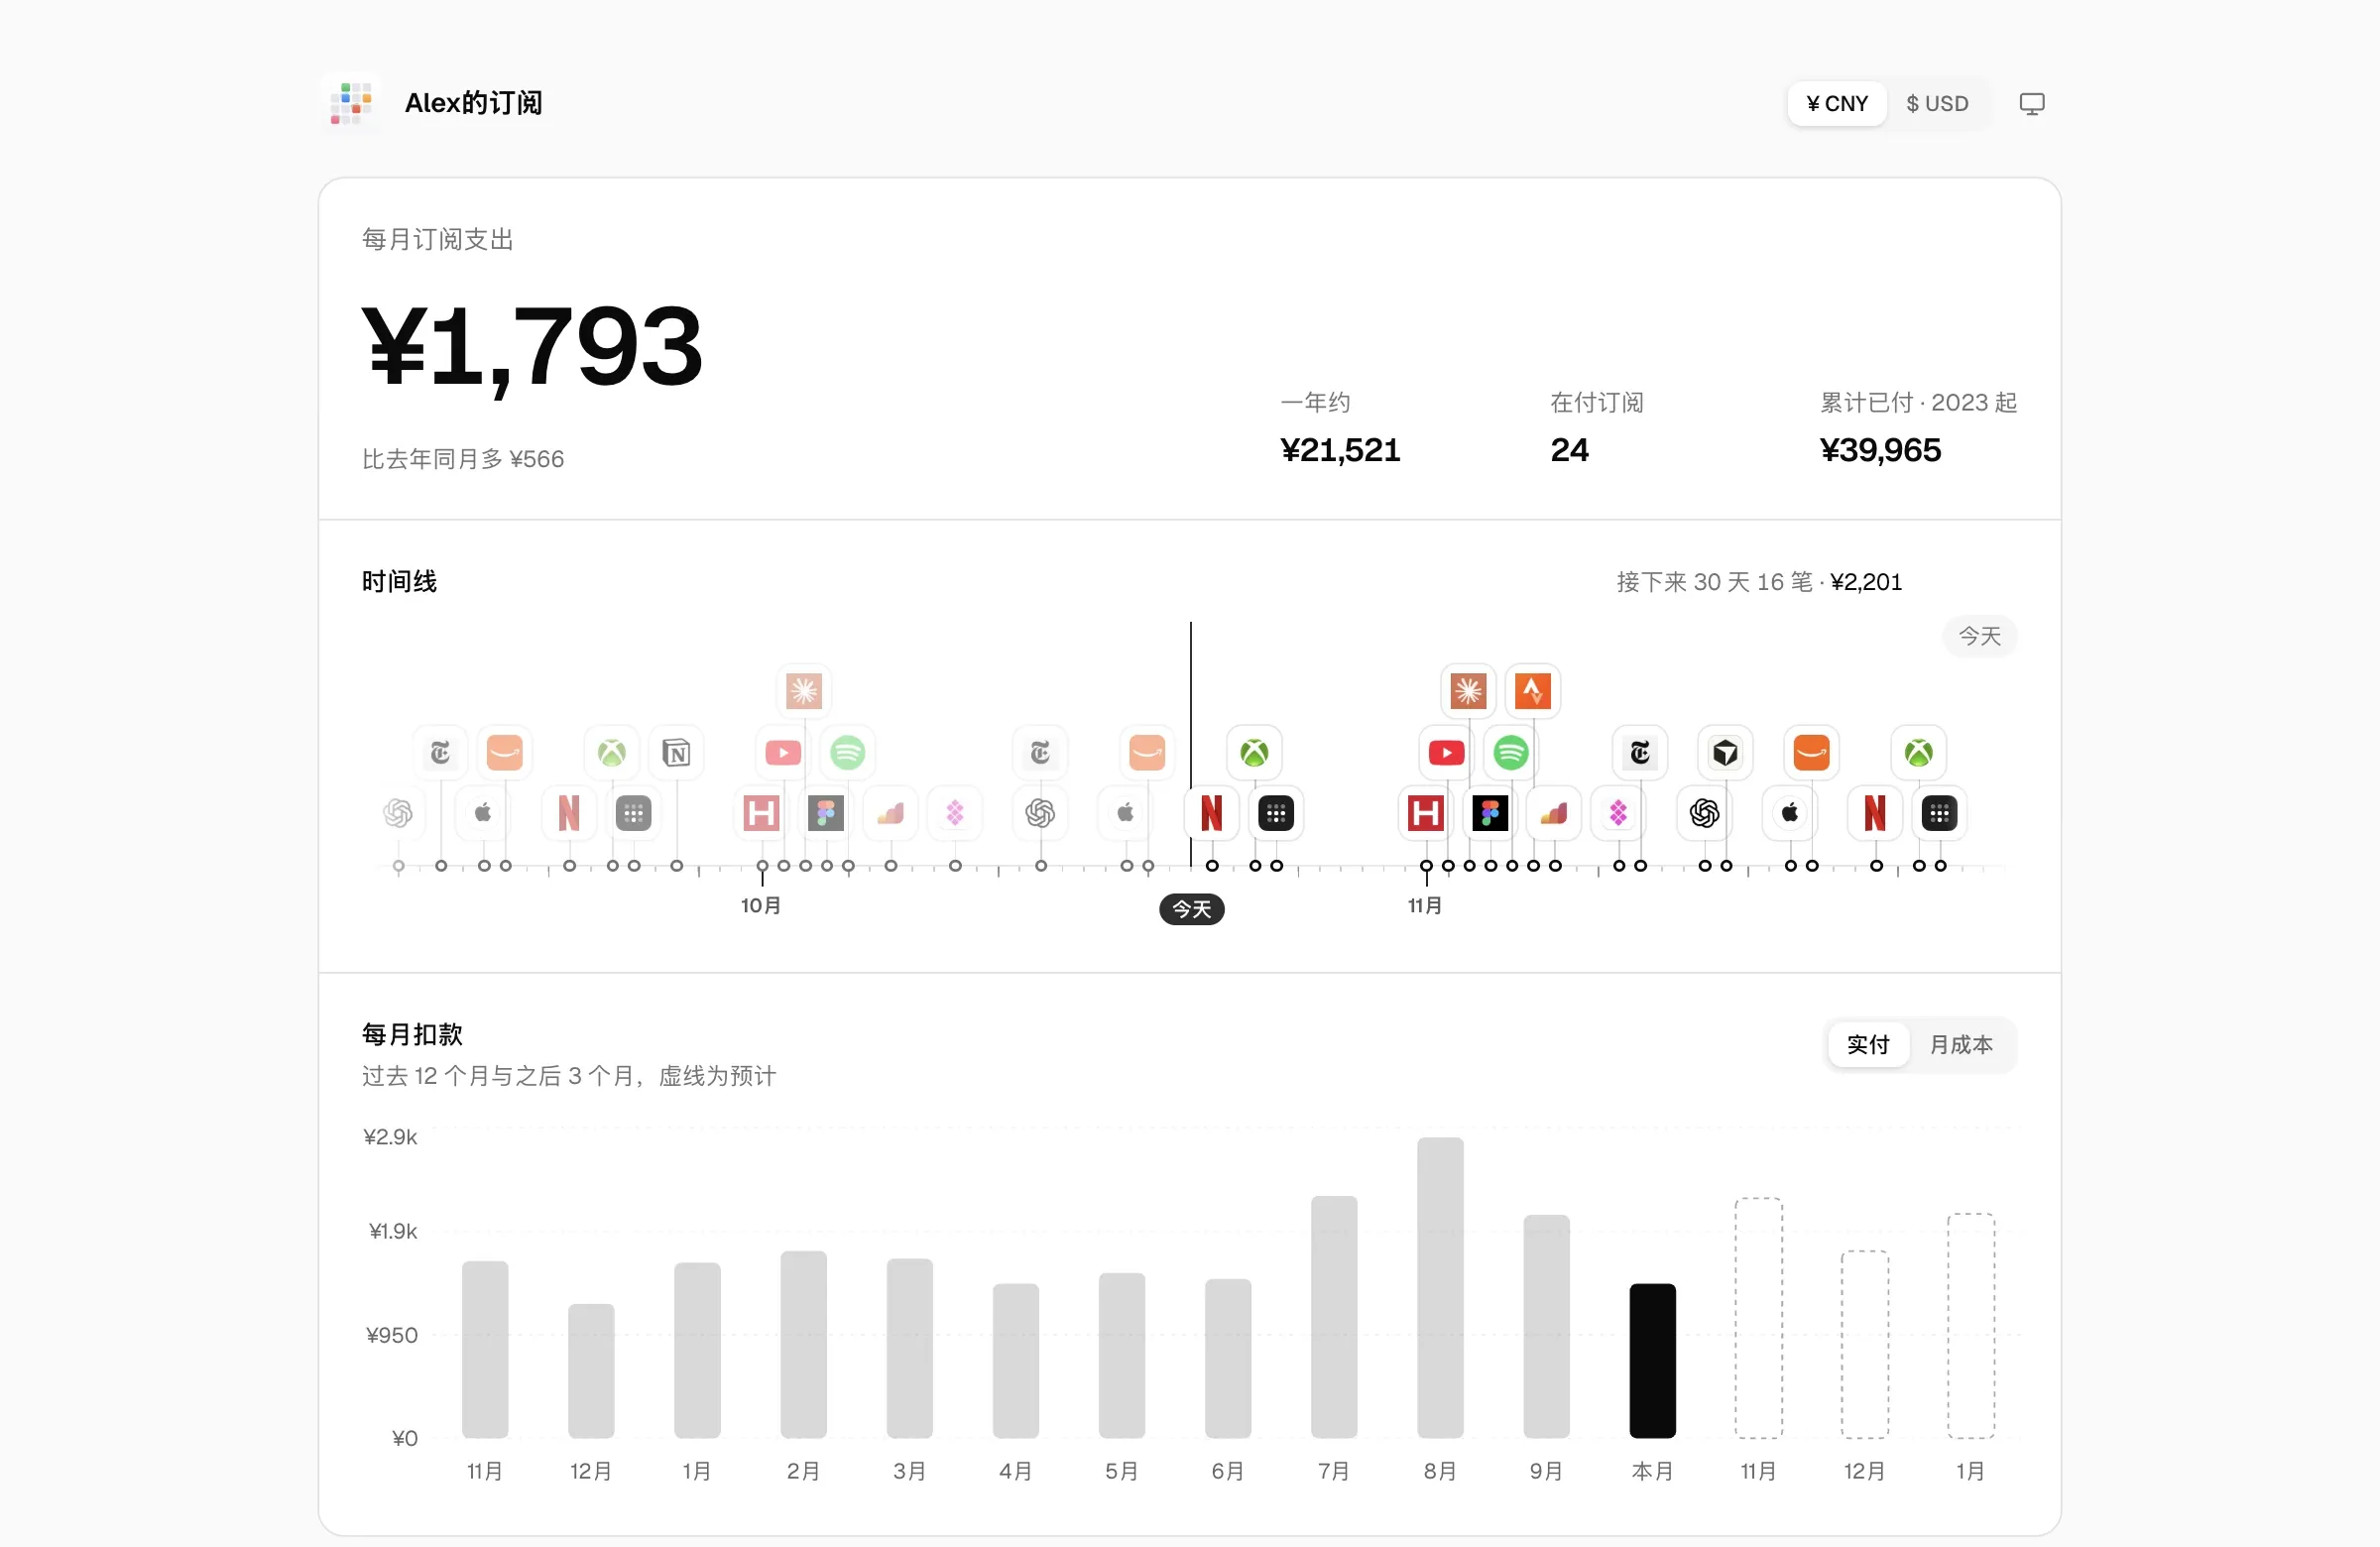Click the tallest 8月 bar in the chart
The image size is (2380, 1547).
(1440, 1288)
